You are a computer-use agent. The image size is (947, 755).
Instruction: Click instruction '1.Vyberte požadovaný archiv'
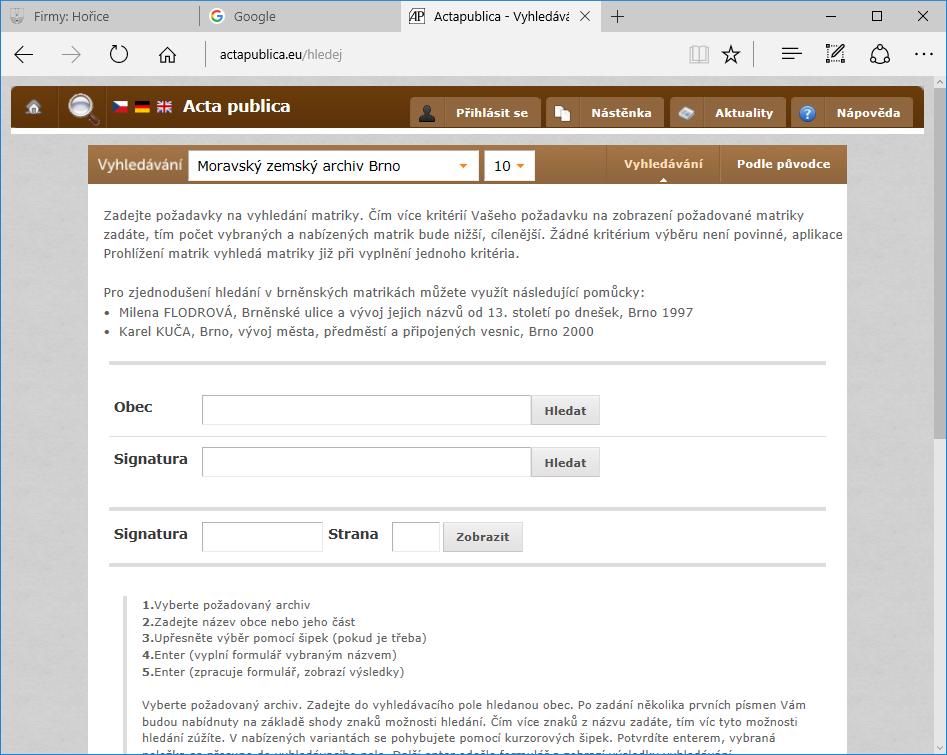226,605
